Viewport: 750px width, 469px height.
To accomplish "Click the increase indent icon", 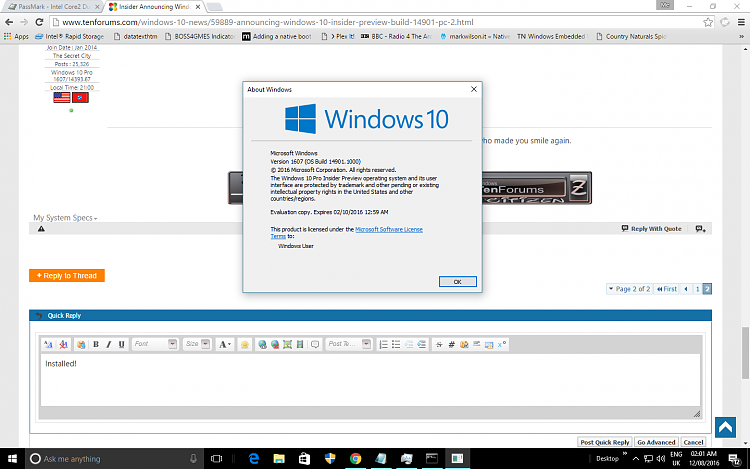I will (x=421, y=344).
